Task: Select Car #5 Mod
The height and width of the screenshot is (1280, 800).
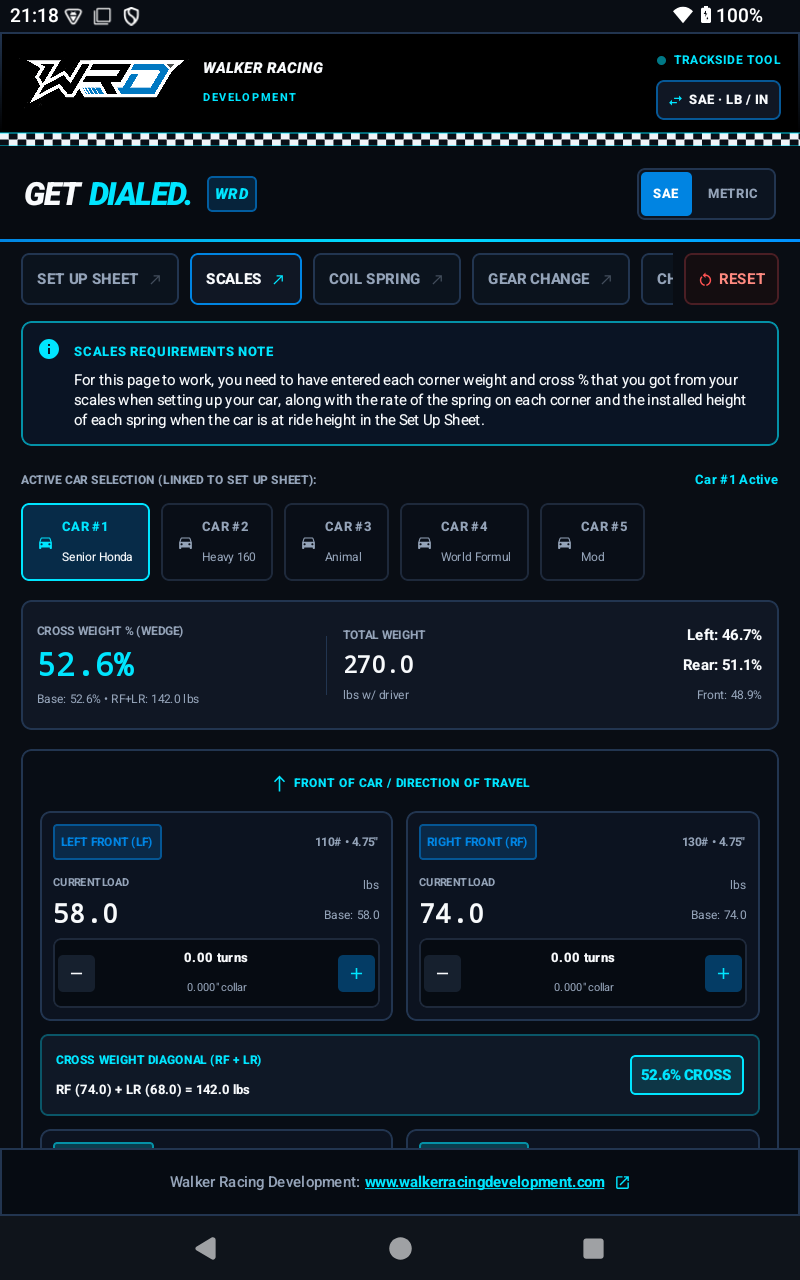Action: pyautogui.click(x=592, y=542)
